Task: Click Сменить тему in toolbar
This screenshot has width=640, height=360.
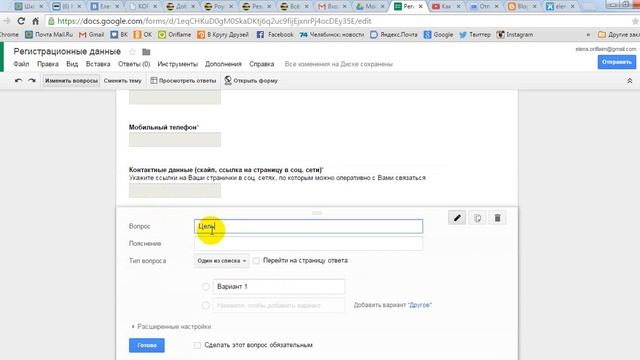Action: coord(122,81)
